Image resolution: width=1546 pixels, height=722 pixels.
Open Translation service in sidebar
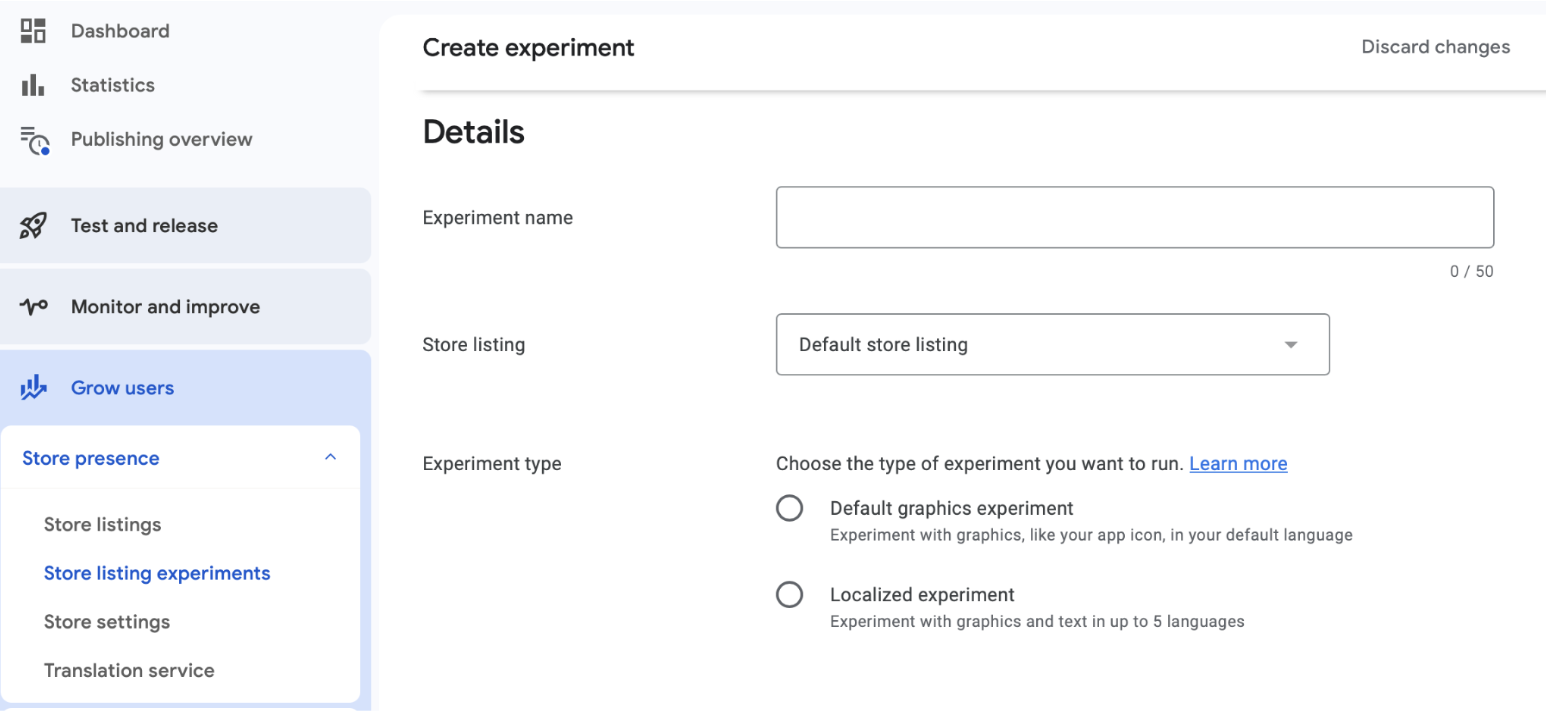tap(129, 670)
